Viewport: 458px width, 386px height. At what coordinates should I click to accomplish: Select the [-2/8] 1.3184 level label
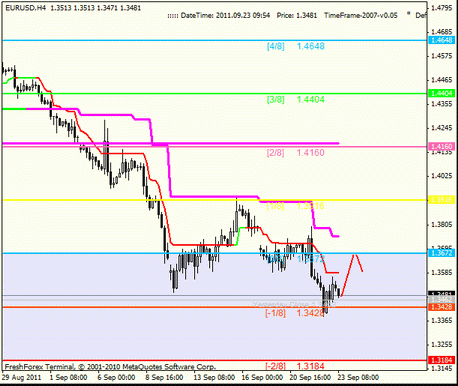click(x=295, y=366)
